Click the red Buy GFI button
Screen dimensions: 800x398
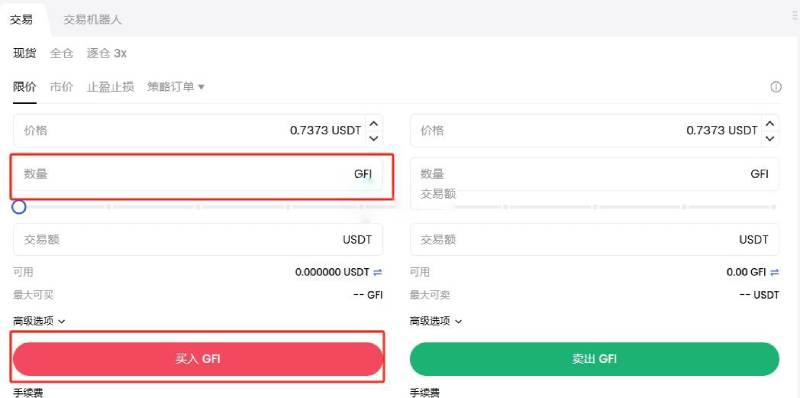point(198,359)
